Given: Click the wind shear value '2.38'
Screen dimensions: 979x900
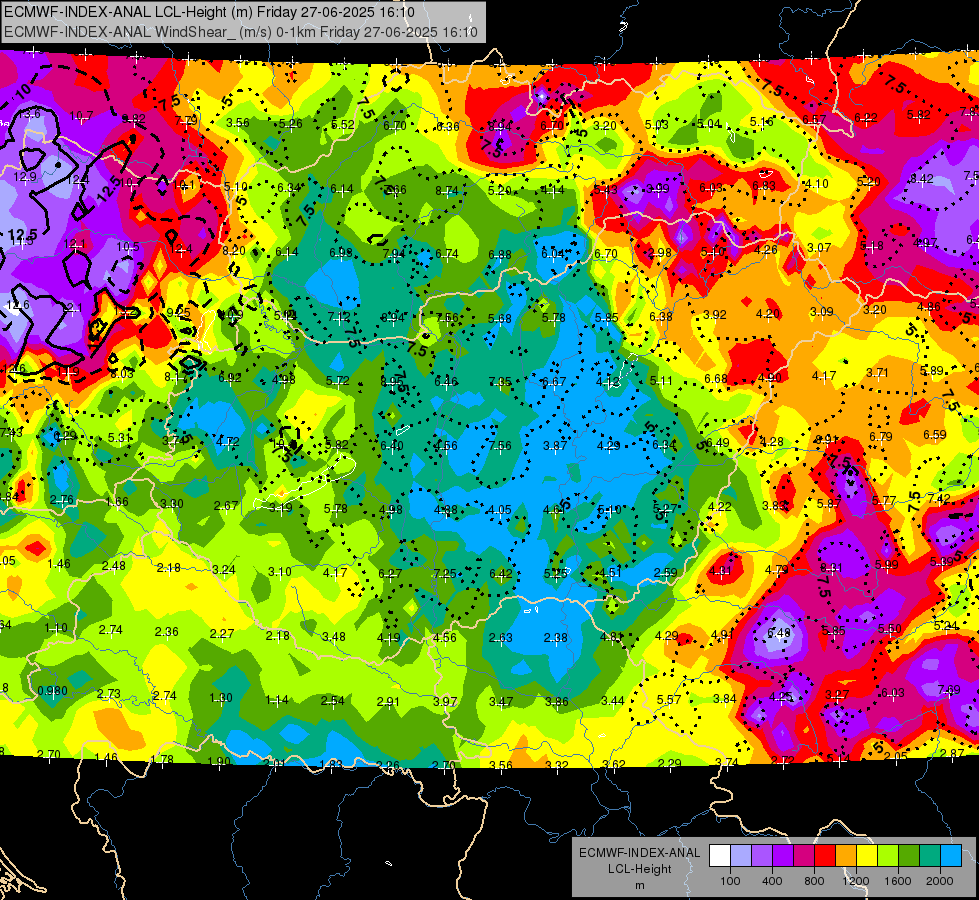Looking at the screenshot, I should pyautogui.click(x=556, y=638).
